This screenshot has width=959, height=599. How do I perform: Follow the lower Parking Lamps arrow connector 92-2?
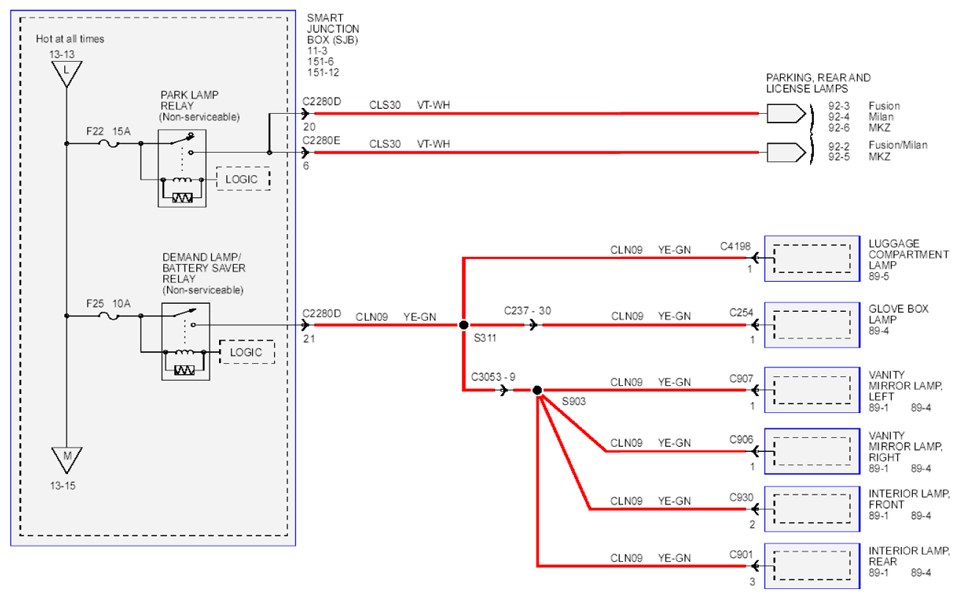click(x=787, y=152)
